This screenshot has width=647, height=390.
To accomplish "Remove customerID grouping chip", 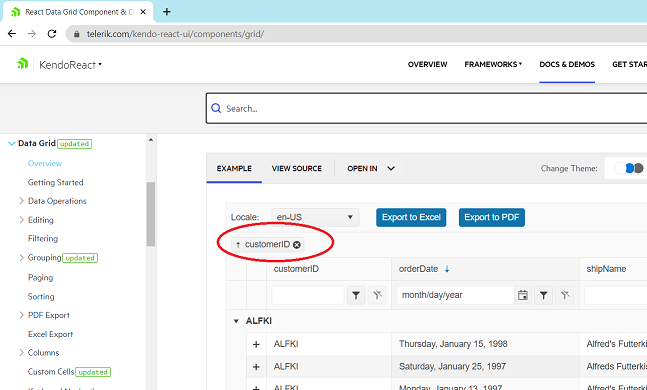I will tap(297, 245).
